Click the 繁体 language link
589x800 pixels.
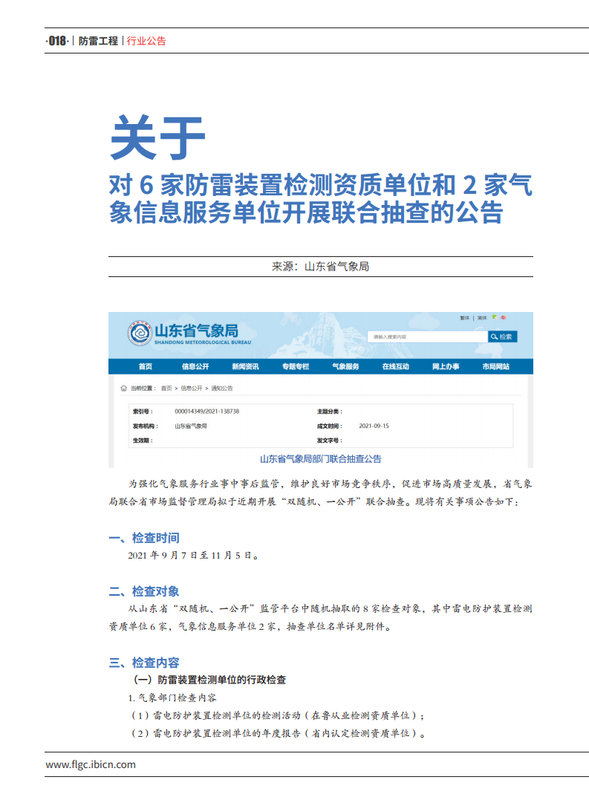[464, 318]
